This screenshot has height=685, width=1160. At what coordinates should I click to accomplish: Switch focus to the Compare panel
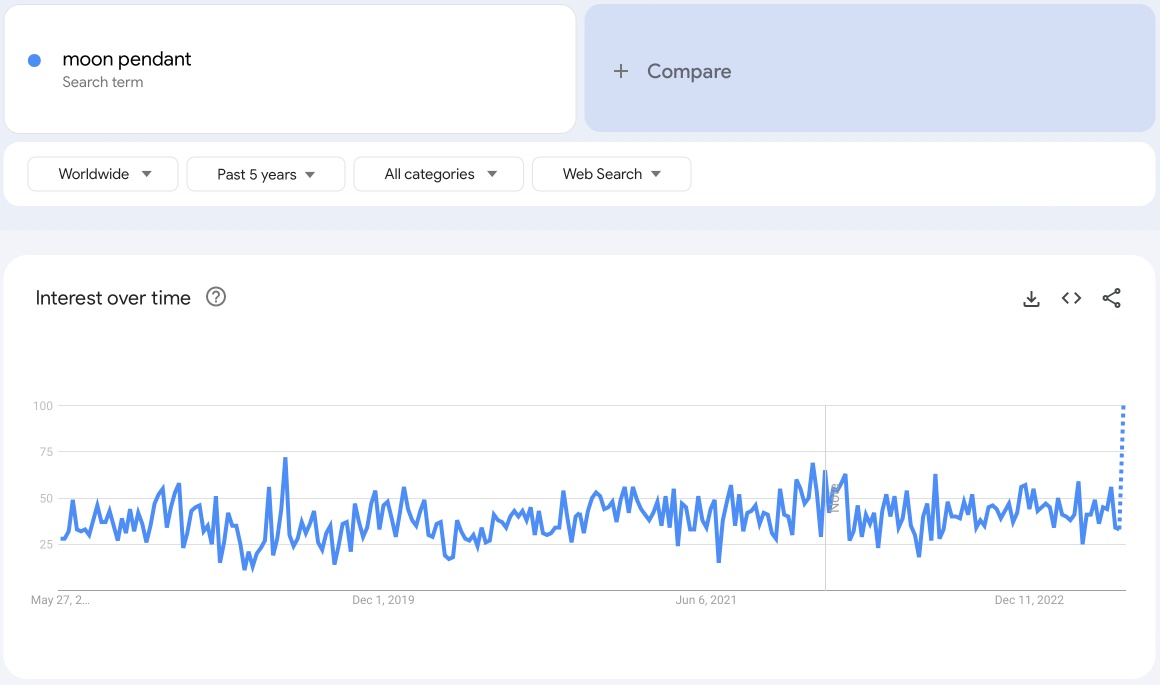(x=868, y=69)
